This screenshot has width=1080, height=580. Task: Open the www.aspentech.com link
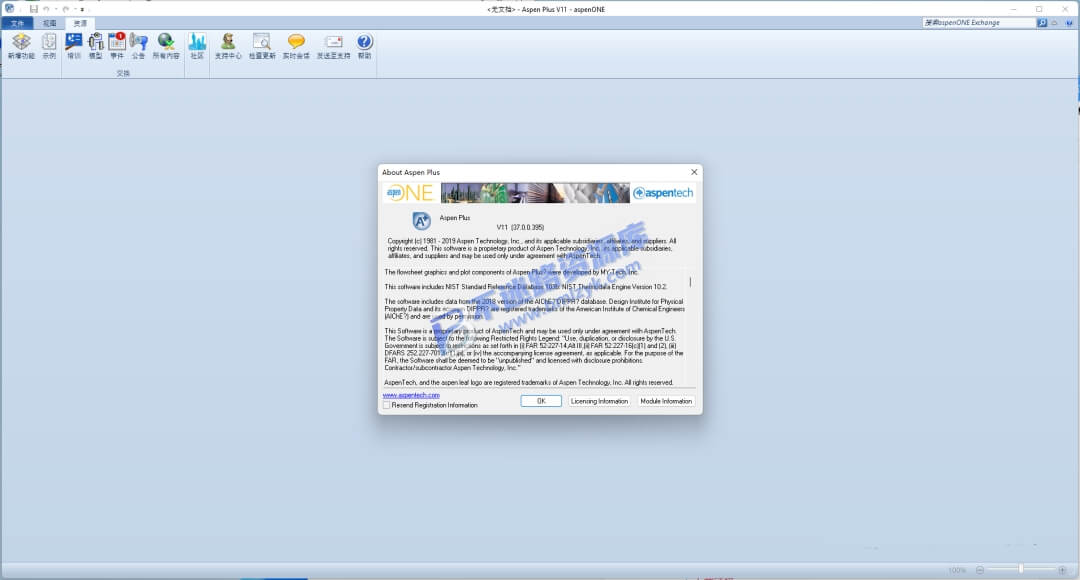pos(411,395)
